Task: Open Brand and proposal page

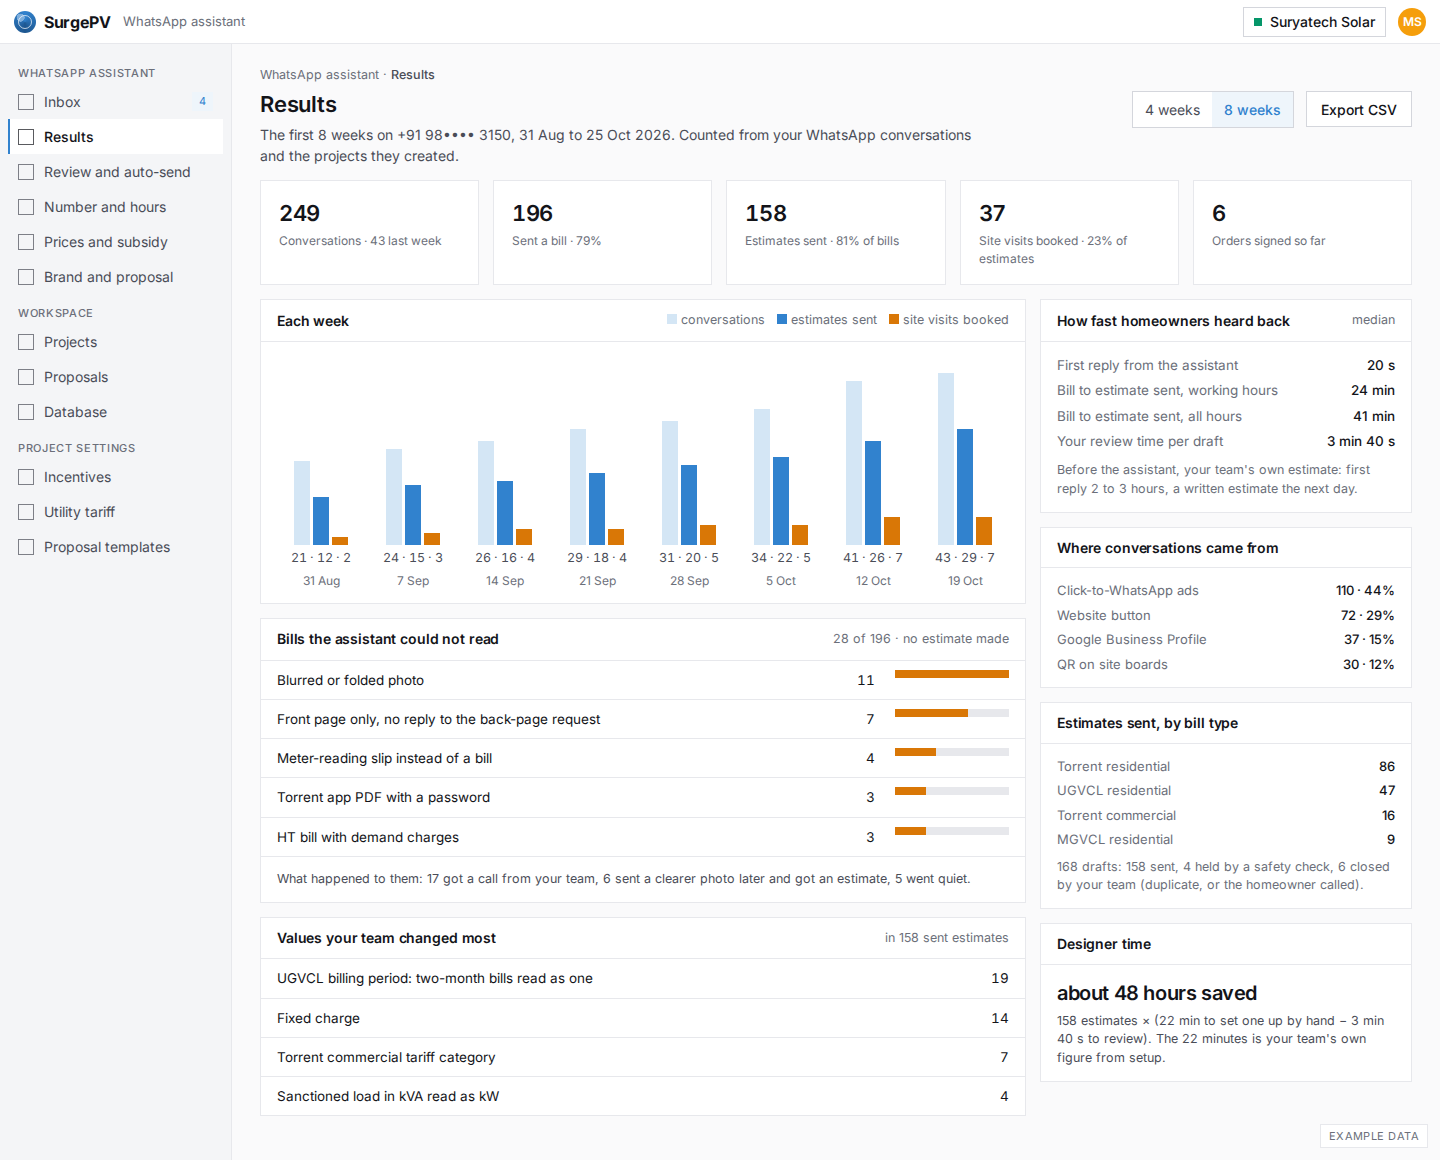Action: click(x=115, y=277)
